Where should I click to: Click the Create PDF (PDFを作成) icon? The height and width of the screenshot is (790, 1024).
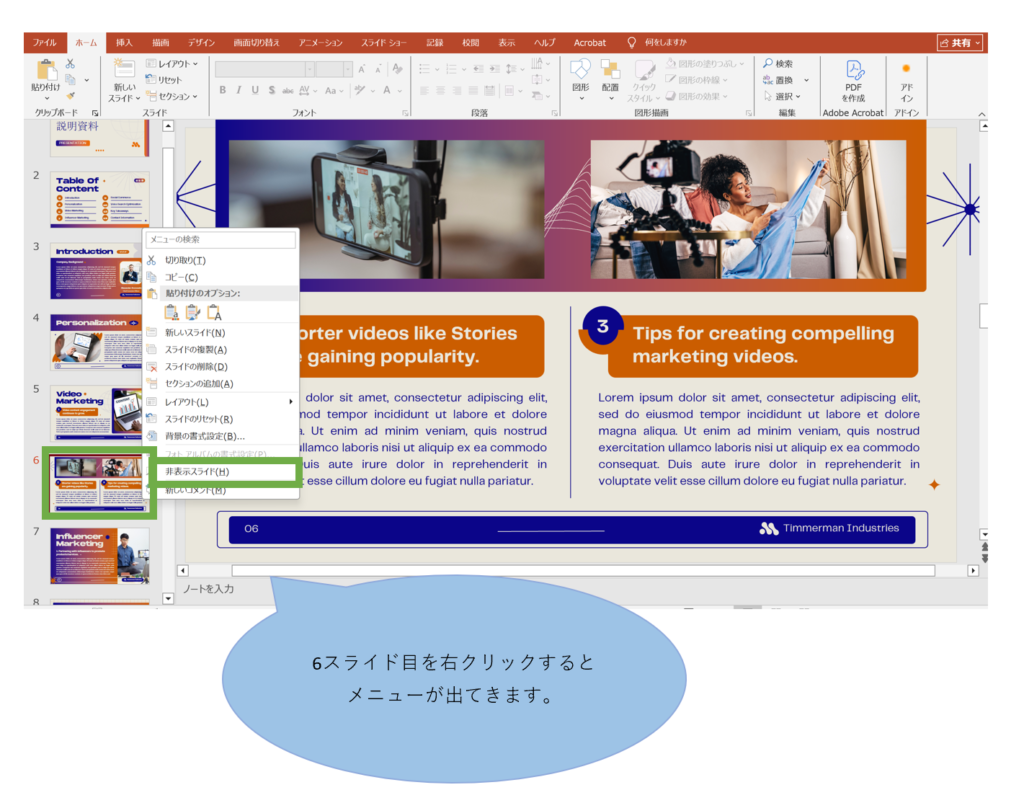point(853,71)
